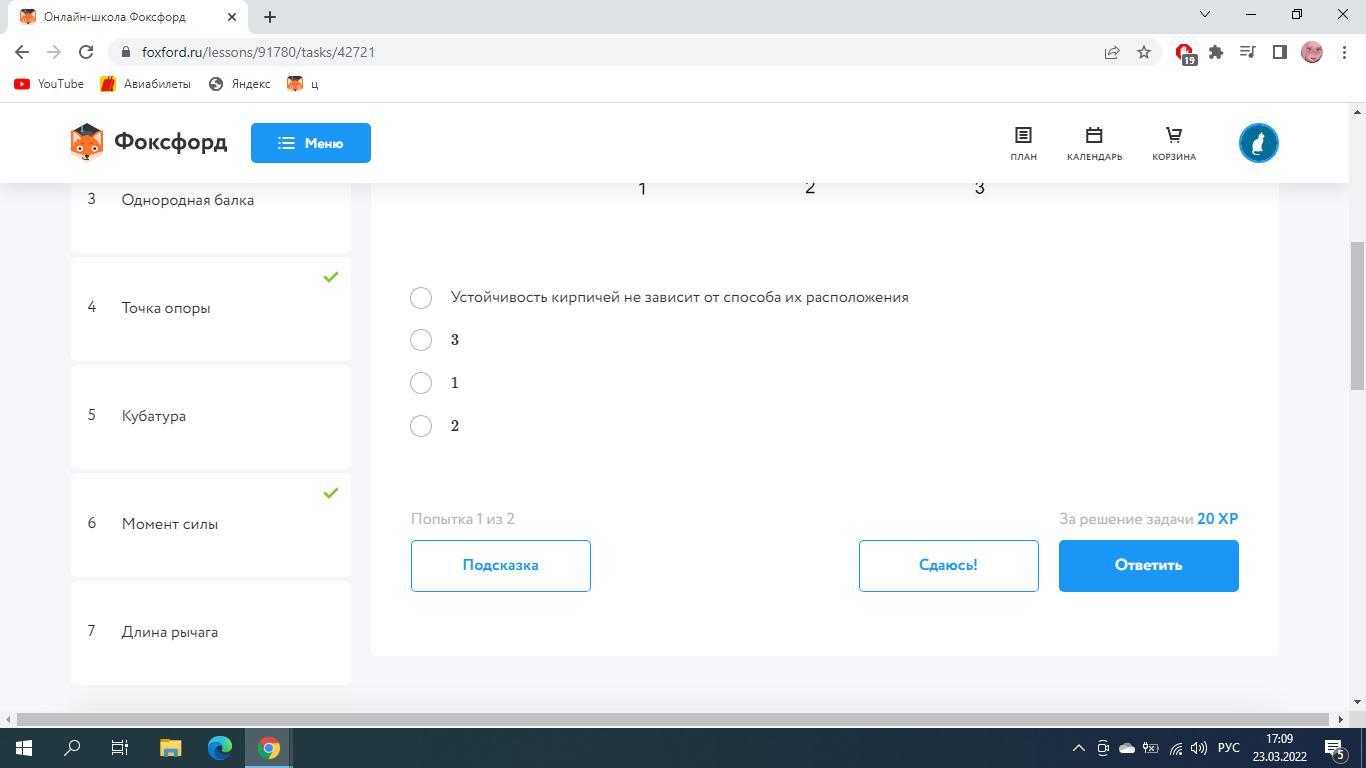The width and height of the screenshot is (1366, 768).
Task: Click the Подсказка hint button
Action: tap(501, 566)
